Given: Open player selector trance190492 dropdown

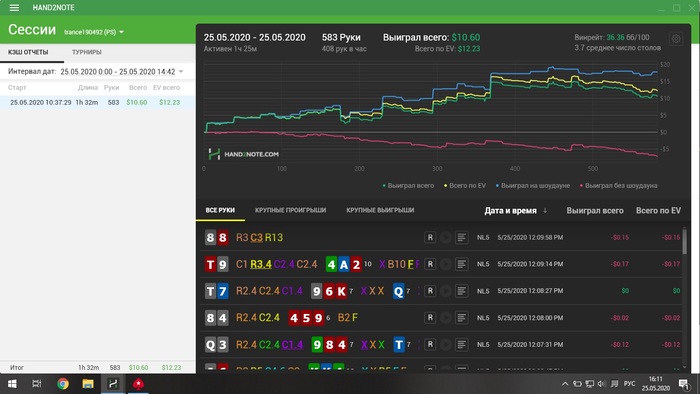Looking at the screenshot, I should coord(94,32).
